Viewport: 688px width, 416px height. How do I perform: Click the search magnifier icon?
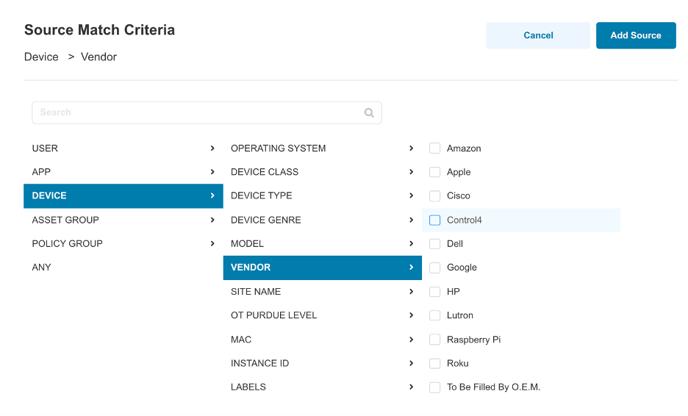coord(369,113)
